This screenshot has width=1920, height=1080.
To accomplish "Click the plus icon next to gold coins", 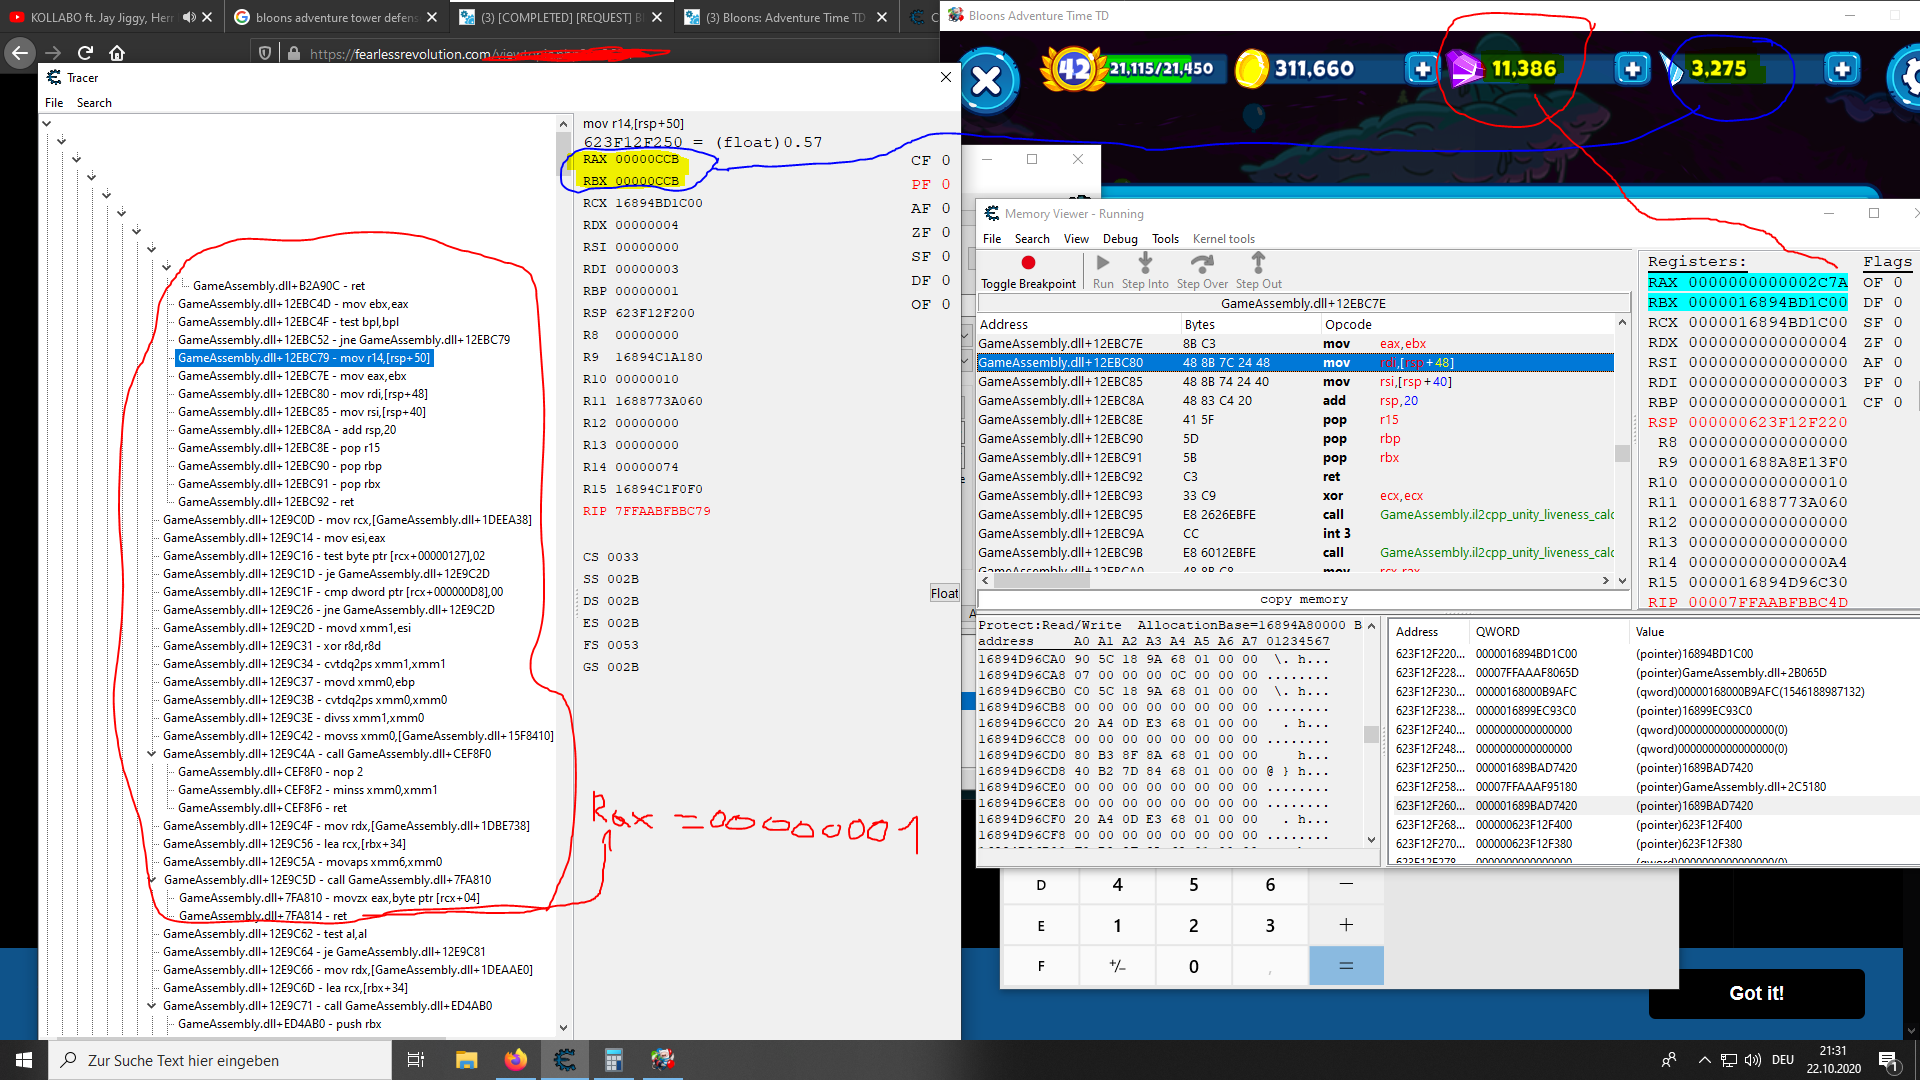I will click(x=1421, y=69).
